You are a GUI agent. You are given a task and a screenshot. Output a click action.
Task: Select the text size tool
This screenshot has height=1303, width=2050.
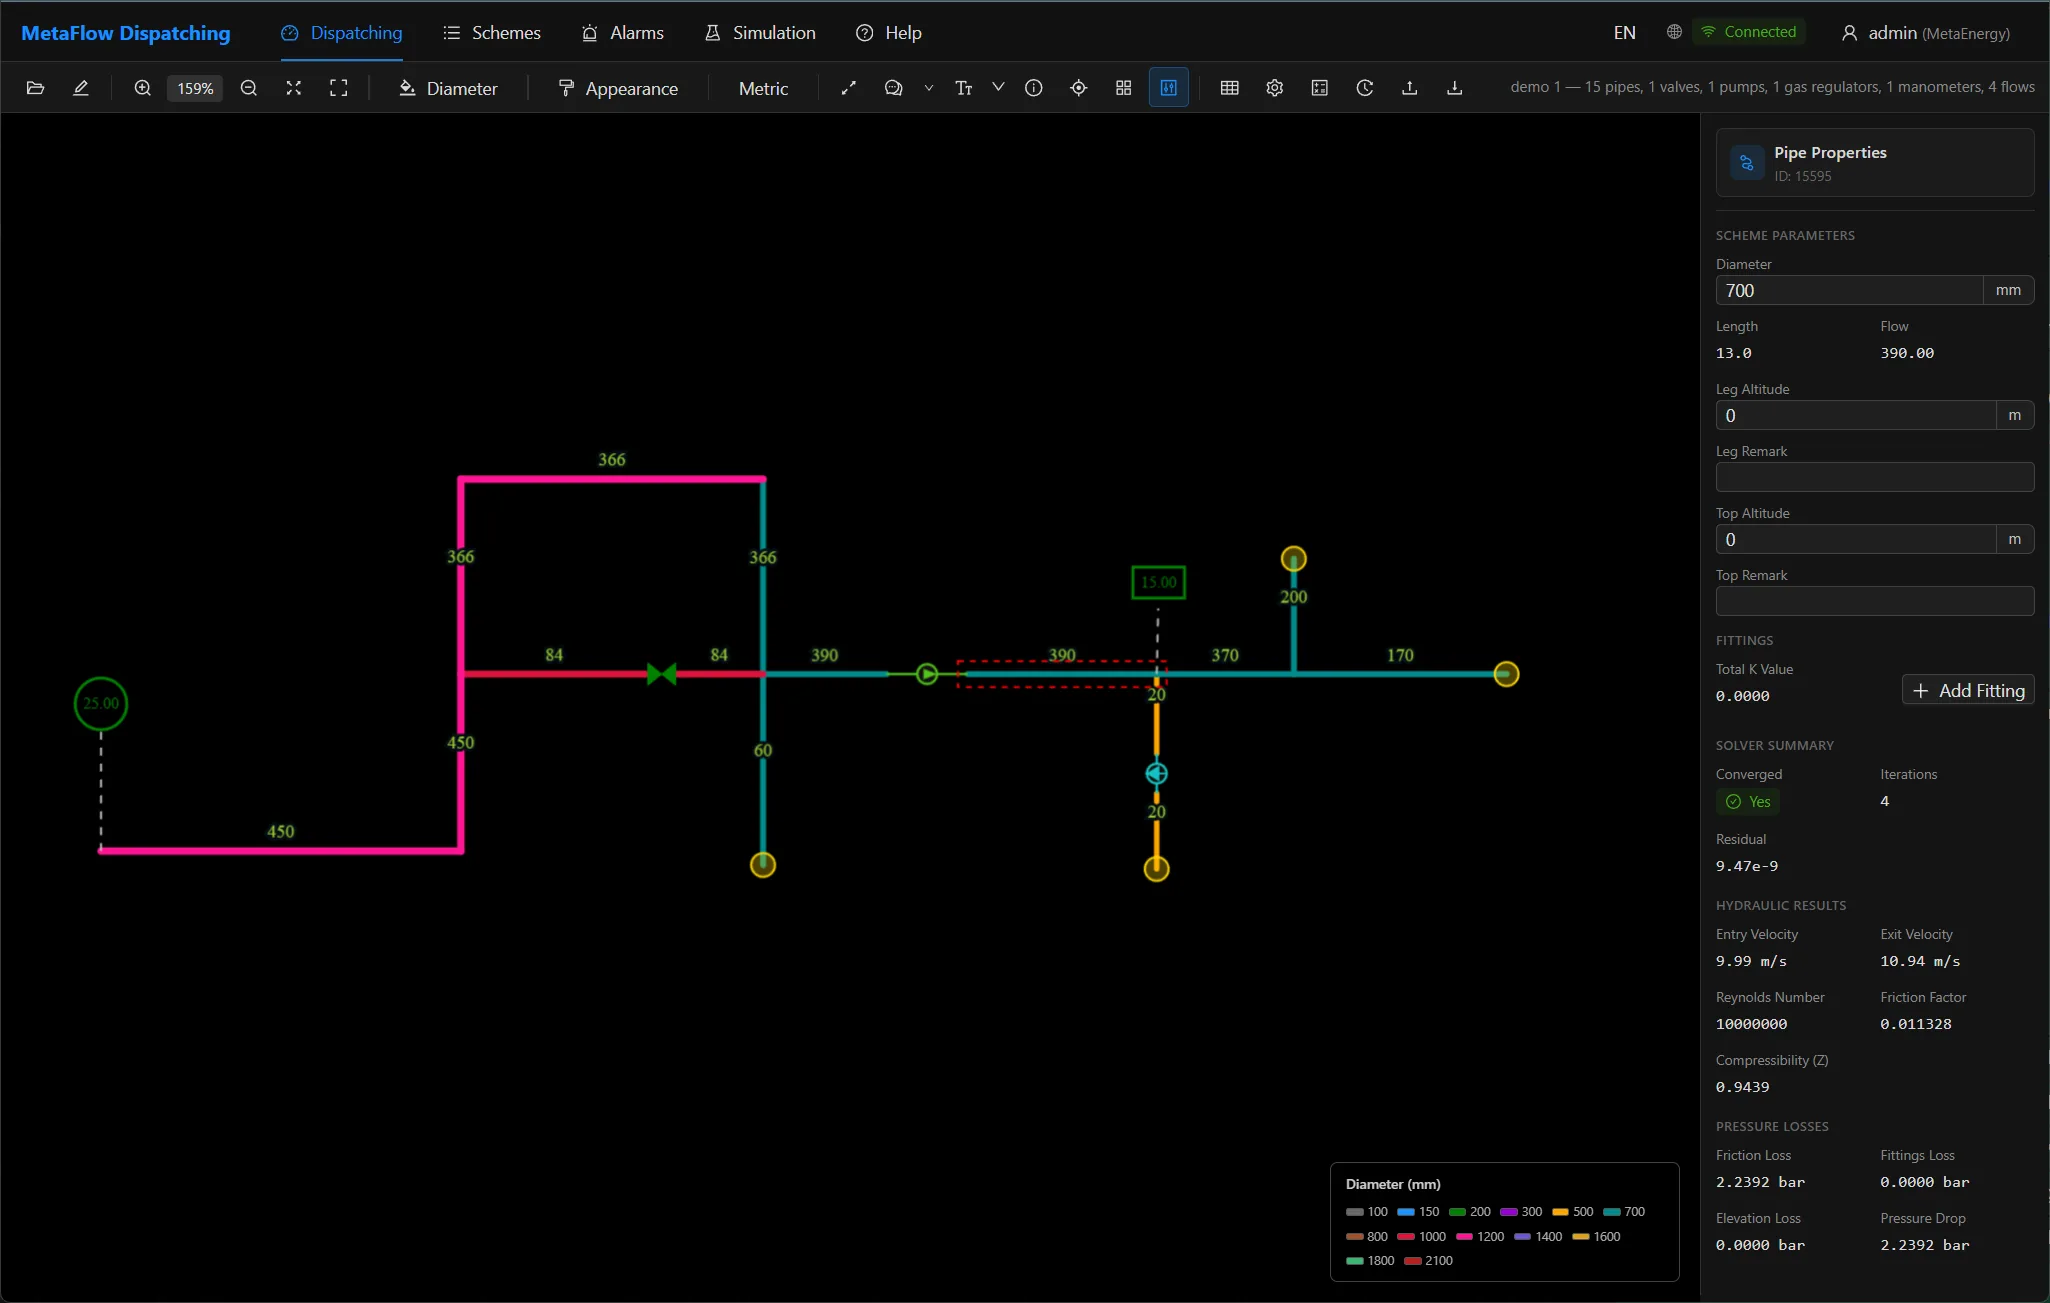(x=964, y=88)
